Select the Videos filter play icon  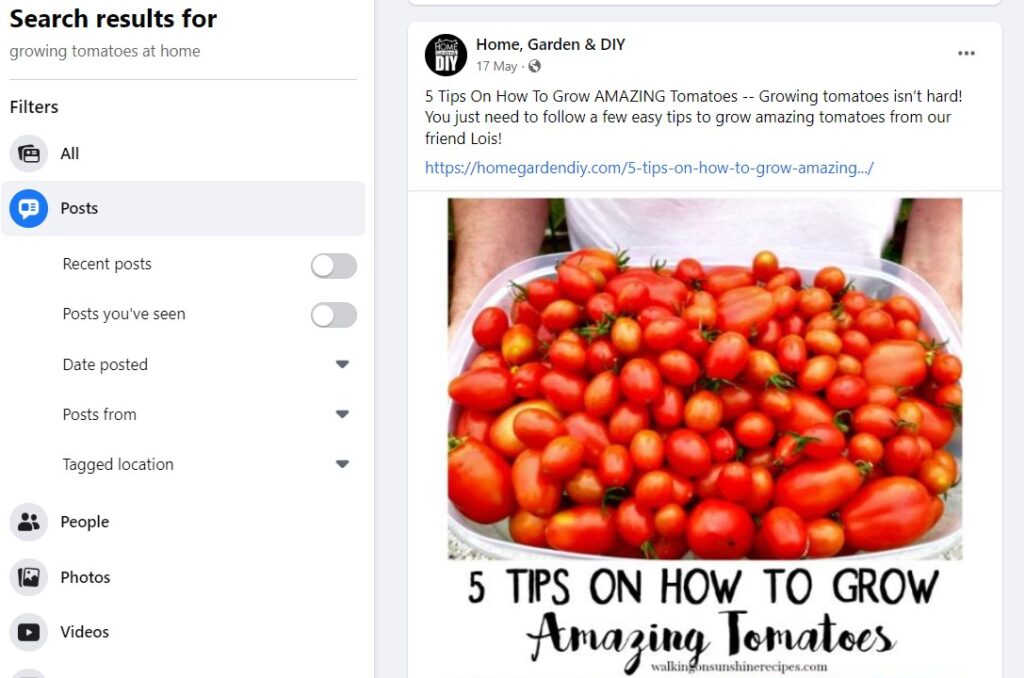tap(29, 632)
